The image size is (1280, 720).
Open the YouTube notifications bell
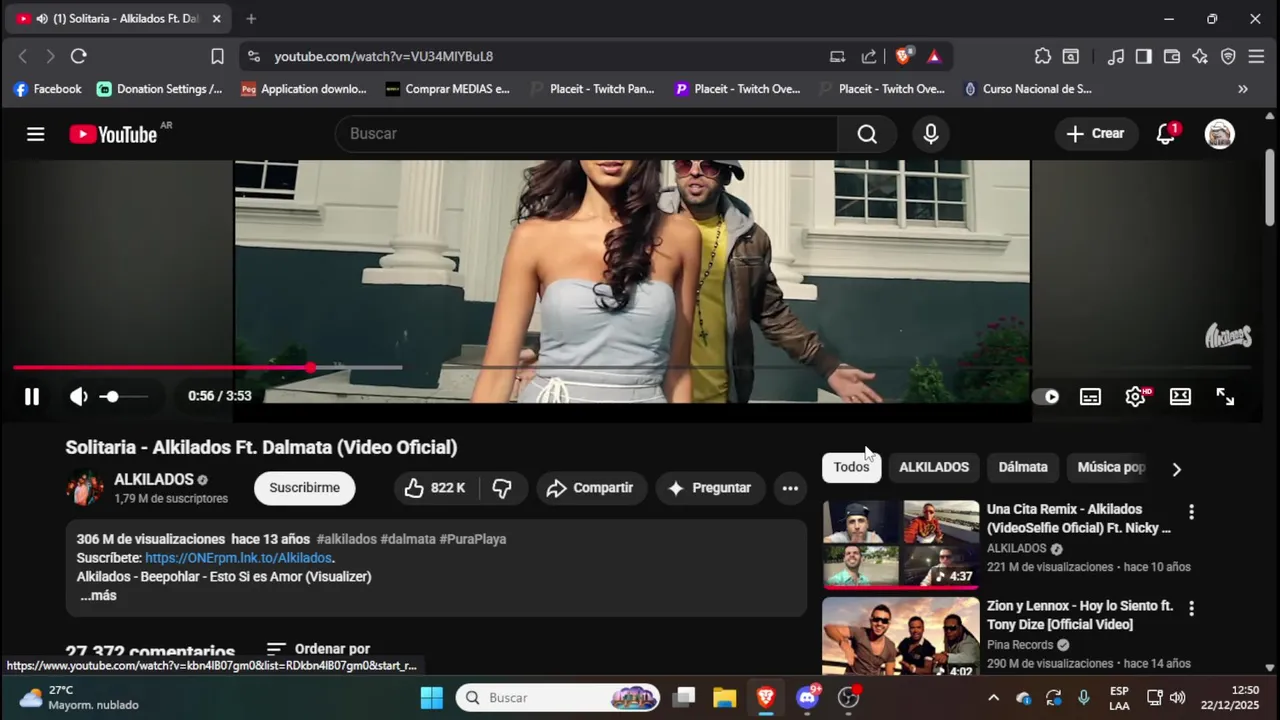[1166, 134]
